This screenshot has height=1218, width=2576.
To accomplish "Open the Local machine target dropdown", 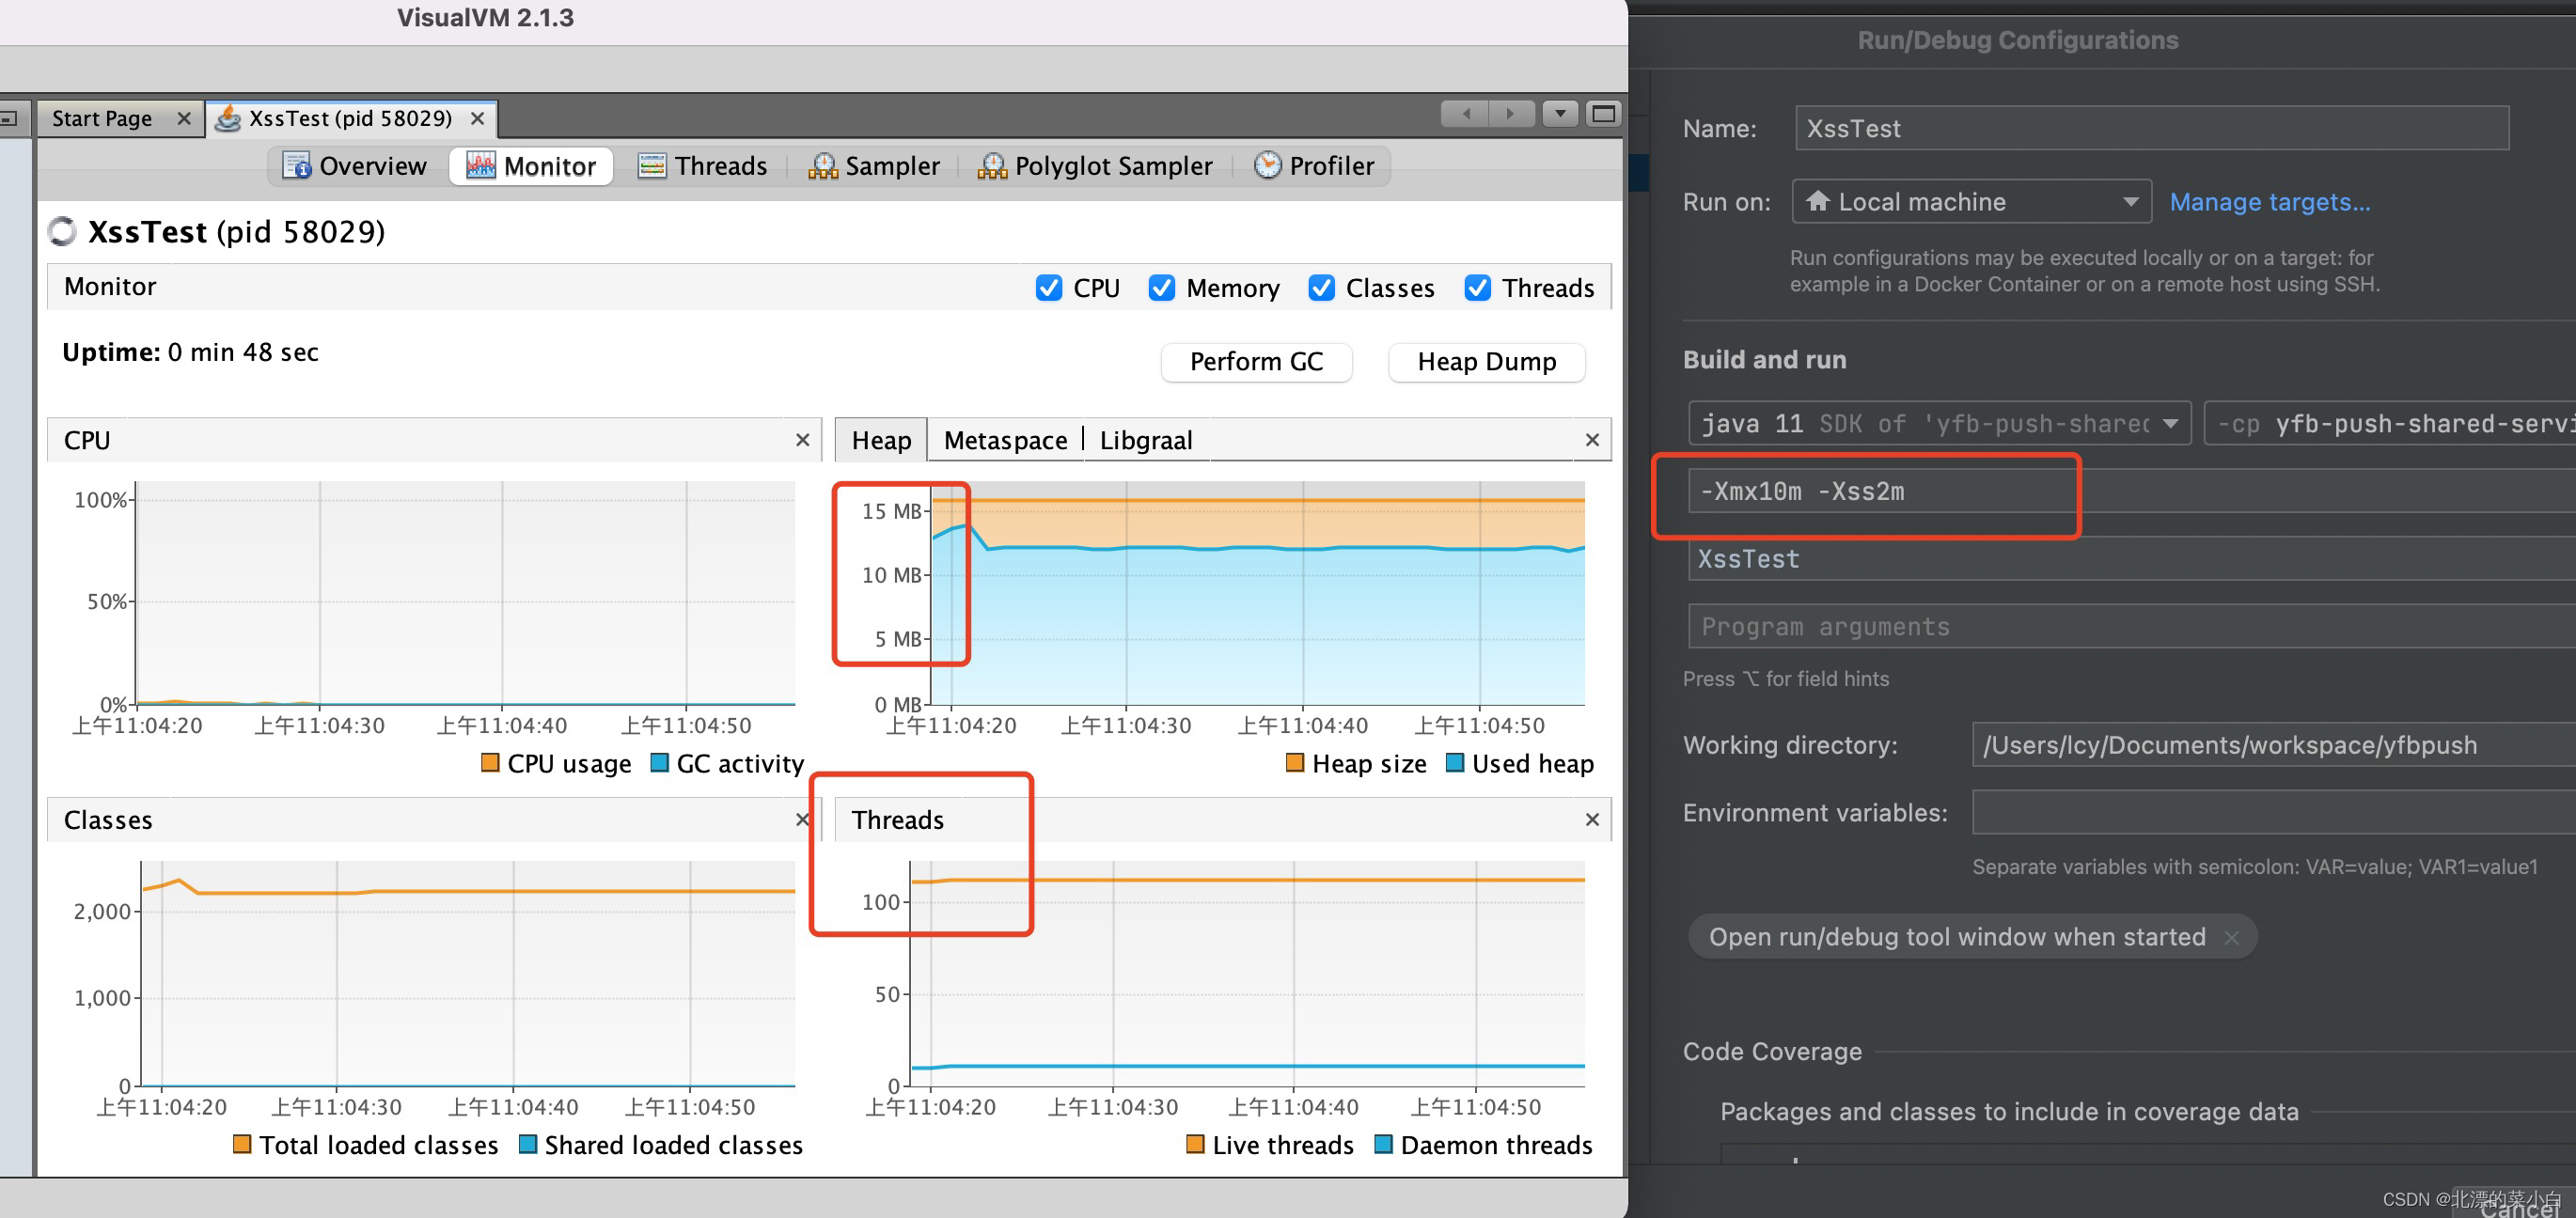I will pos(2132,201).
